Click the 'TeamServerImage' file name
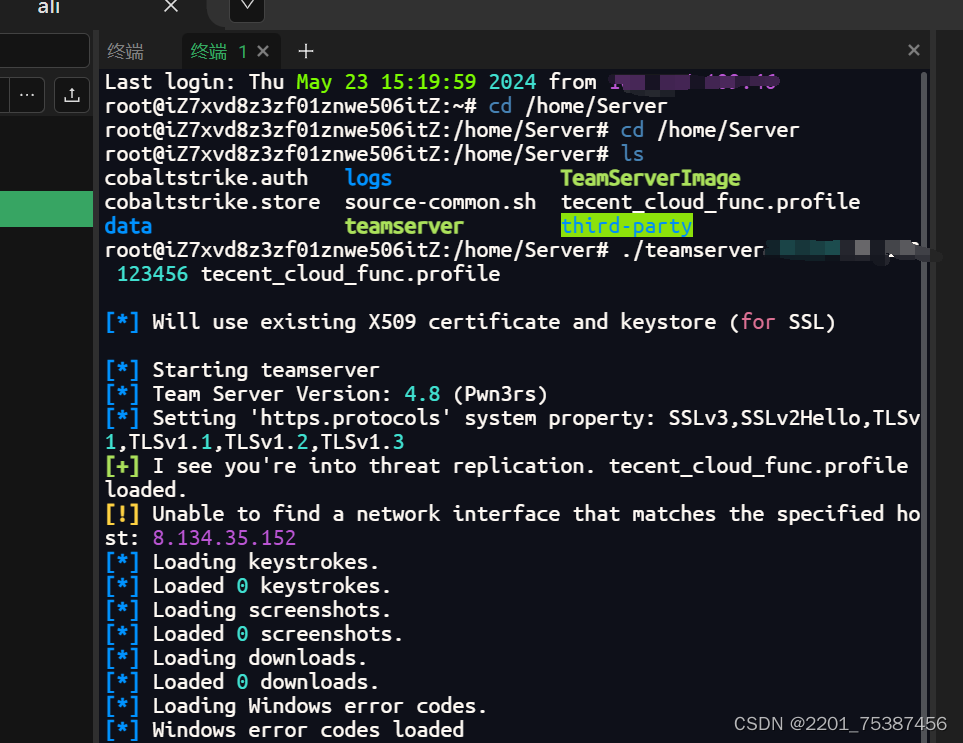Viewport: 963px width, 743px height. (x=650, y=178)
